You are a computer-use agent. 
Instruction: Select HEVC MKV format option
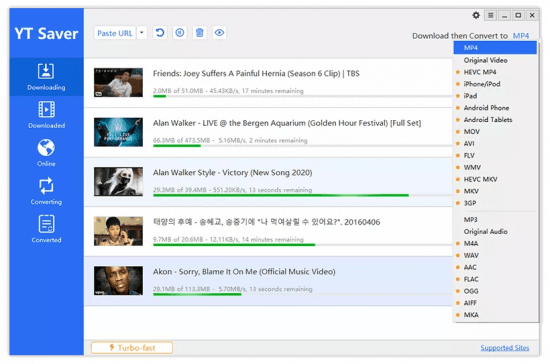click(x=480, y=179)
